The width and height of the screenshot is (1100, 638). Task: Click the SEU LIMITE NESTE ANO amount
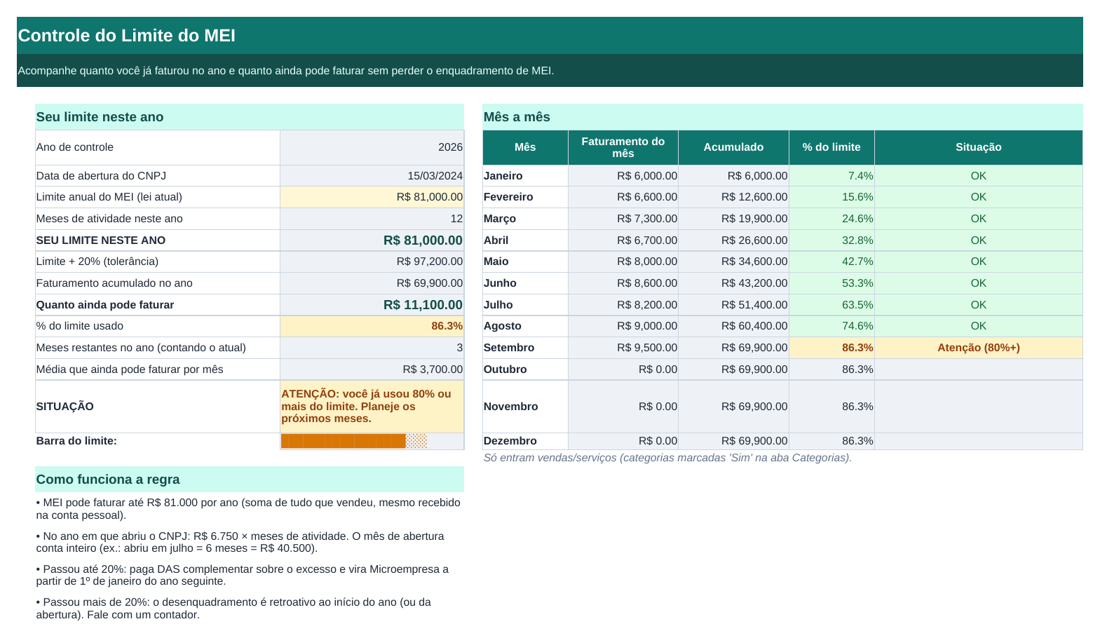click(x=372, y=240)
